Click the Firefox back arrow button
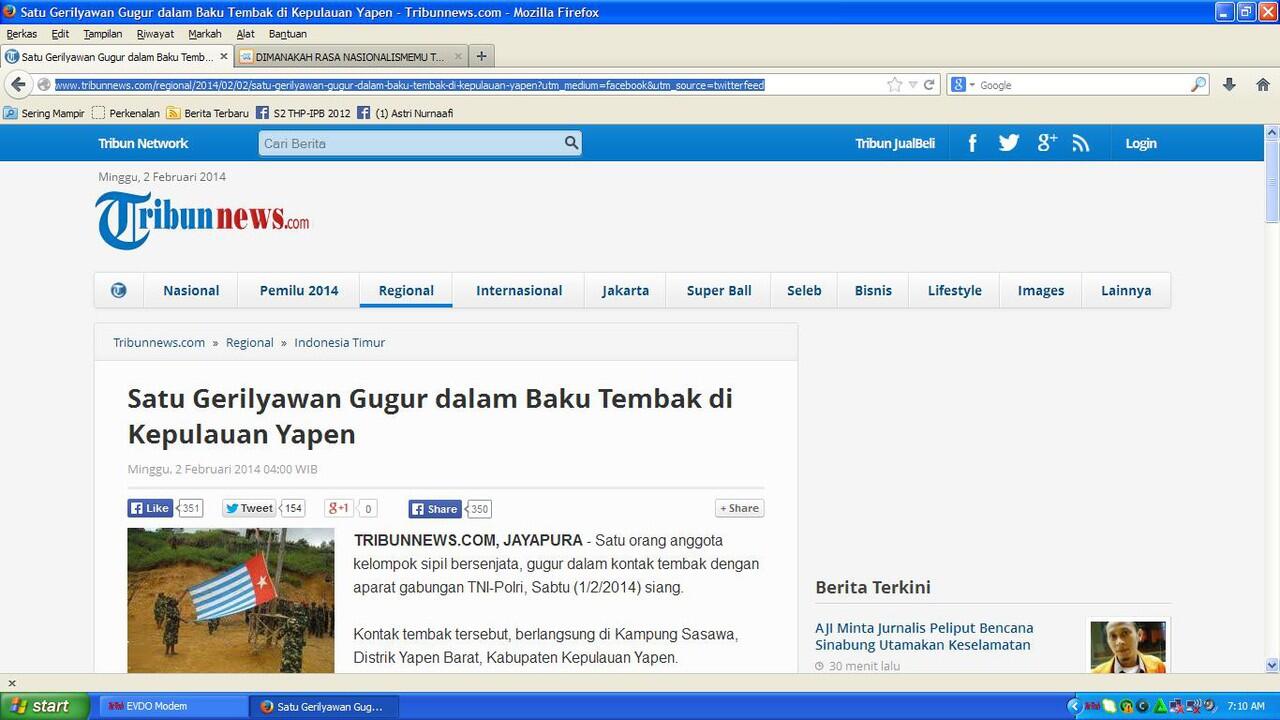The width and height of the screenshot is (1280, 720). click(x=18, y=85)
